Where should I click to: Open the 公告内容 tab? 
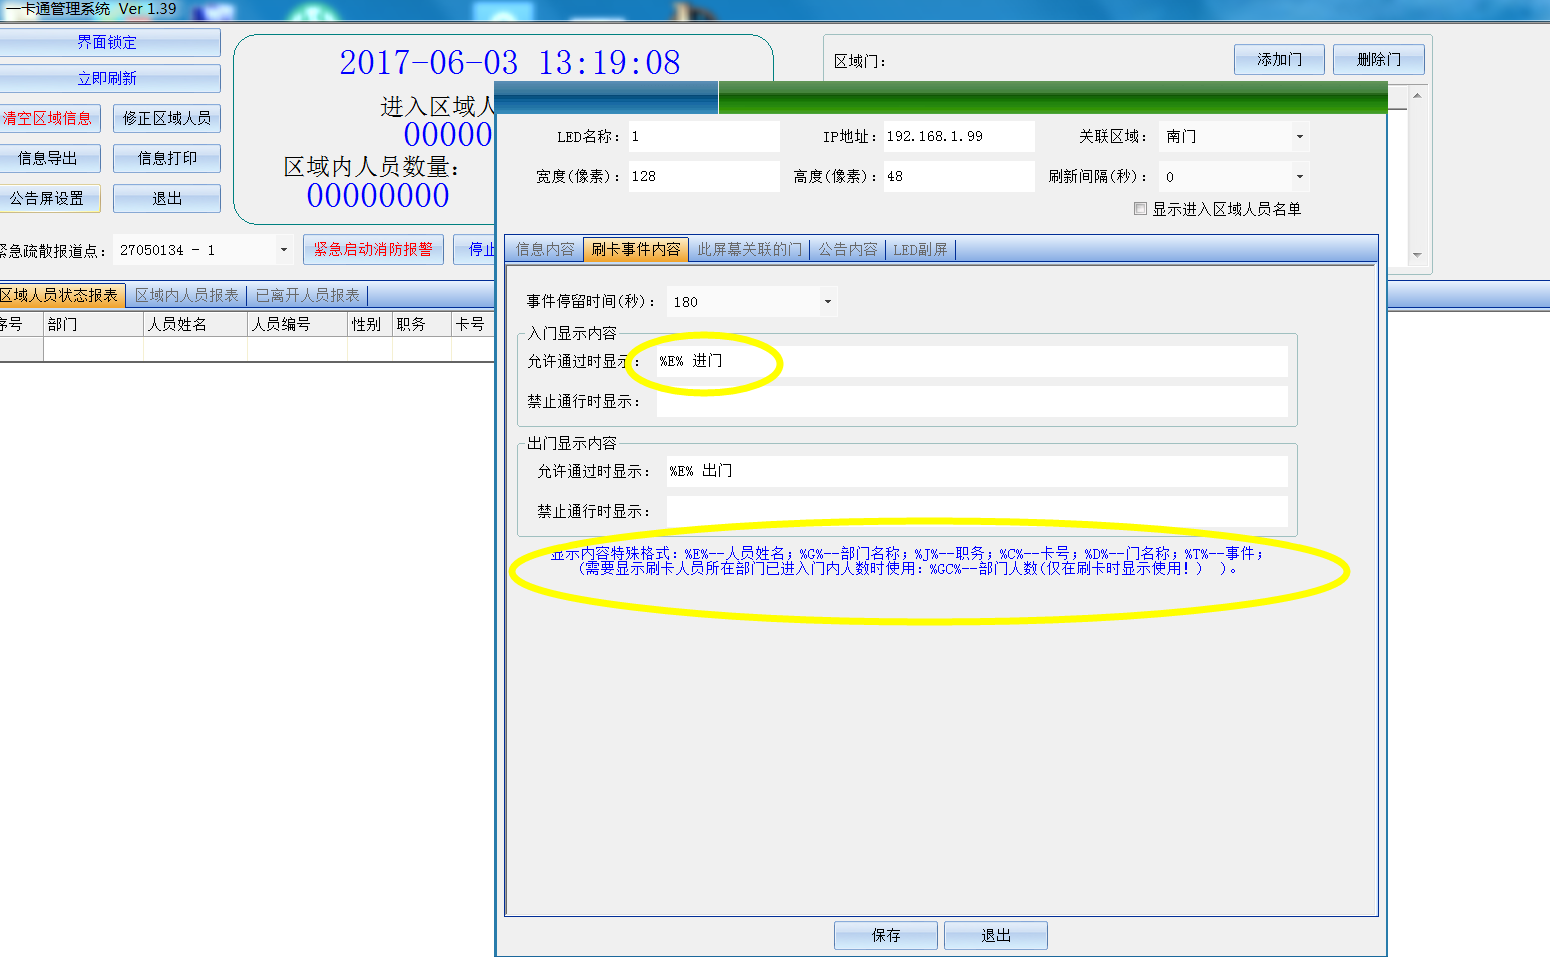pyautogui.click(x=848, y=249)
